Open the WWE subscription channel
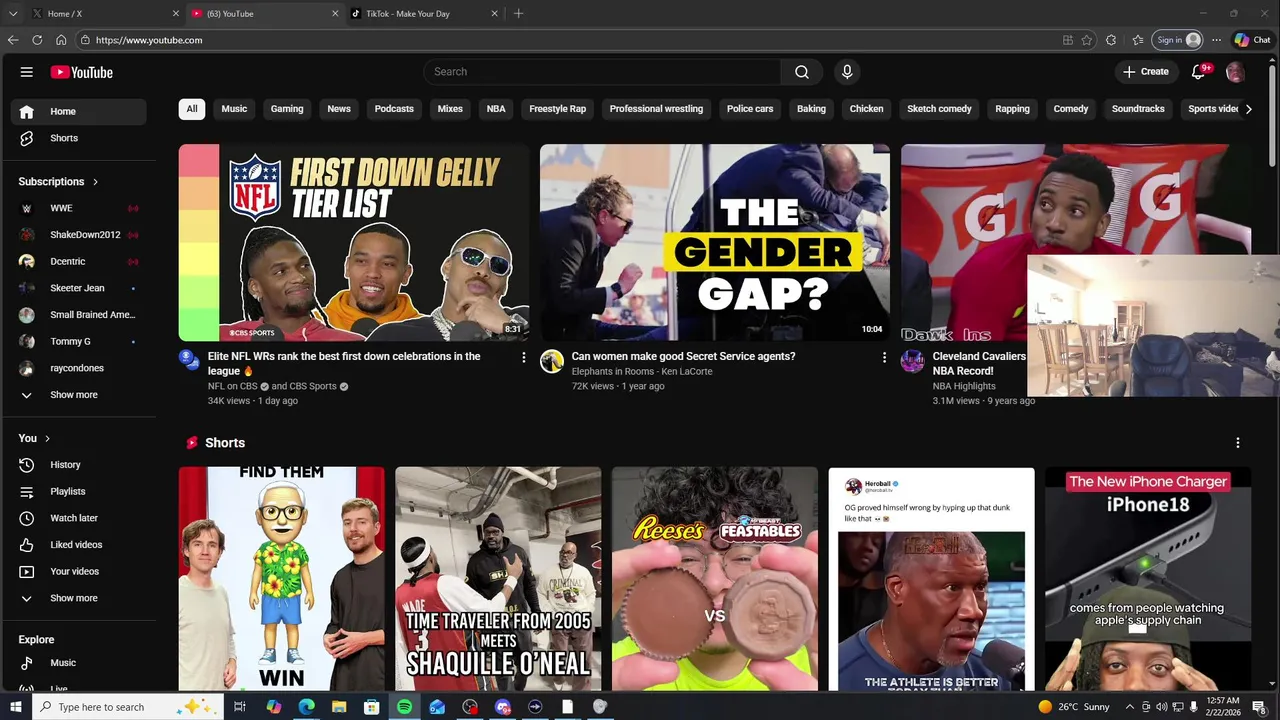Image resolution: width=1280 pixels, height=720 pixels. click(78, 208)
